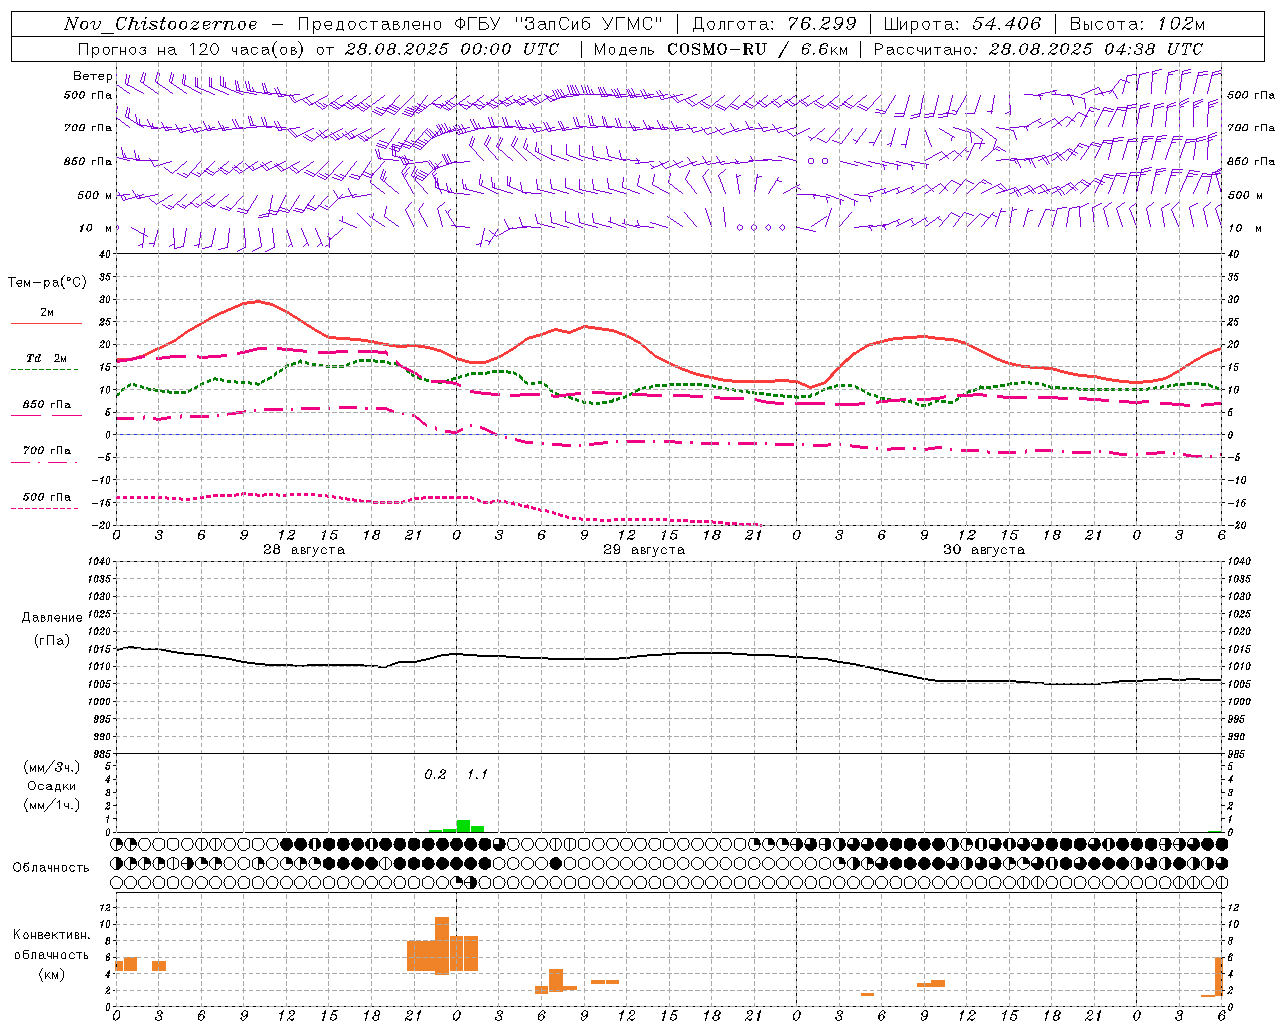Select the '700 гПа' temperature legend entry
1280x1024 pixels.
[x=47, y=450]
